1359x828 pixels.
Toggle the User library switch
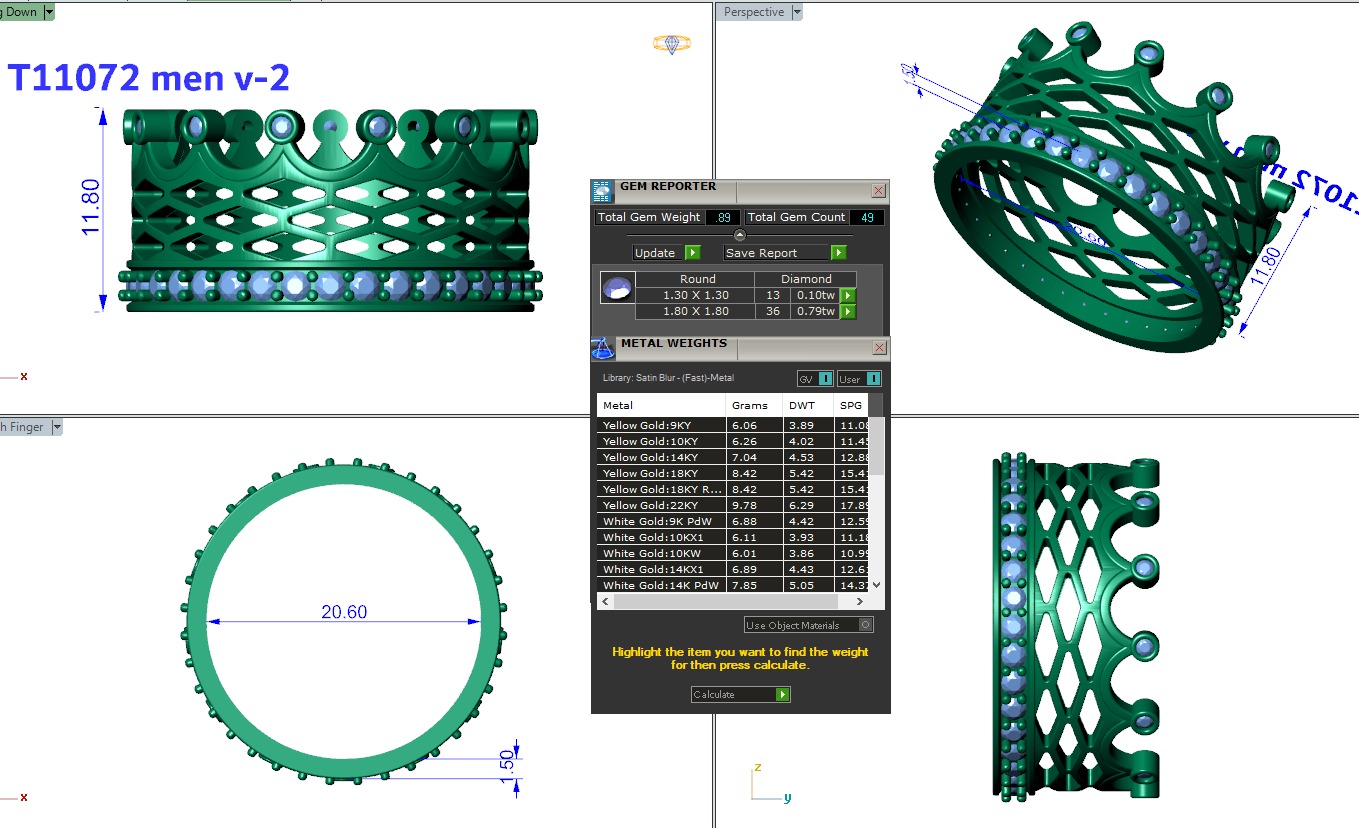pos(860,379)
